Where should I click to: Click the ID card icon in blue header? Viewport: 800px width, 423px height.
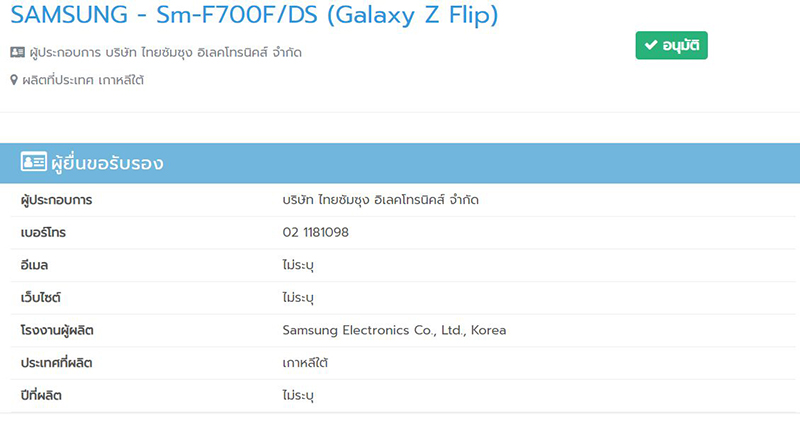(34, 162)
